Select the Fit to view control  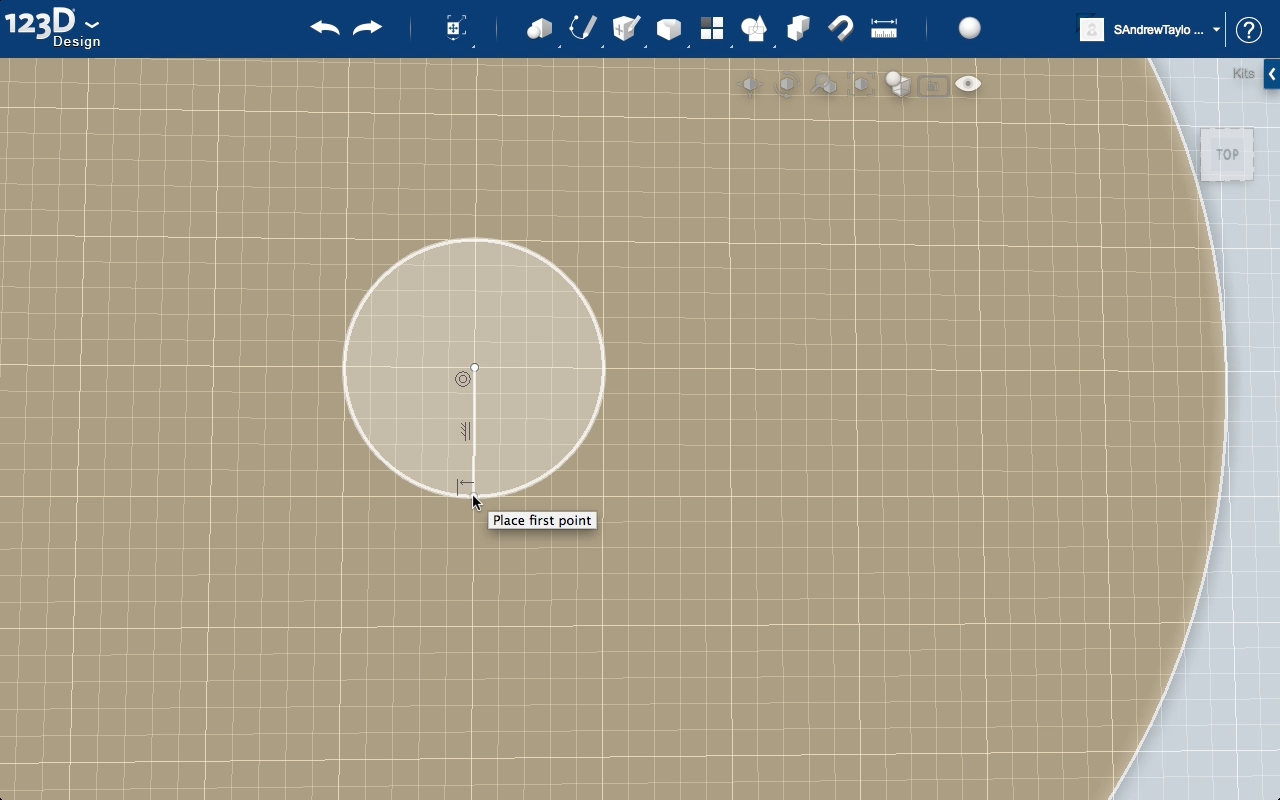pyautogui.click(x=861, y=85)
